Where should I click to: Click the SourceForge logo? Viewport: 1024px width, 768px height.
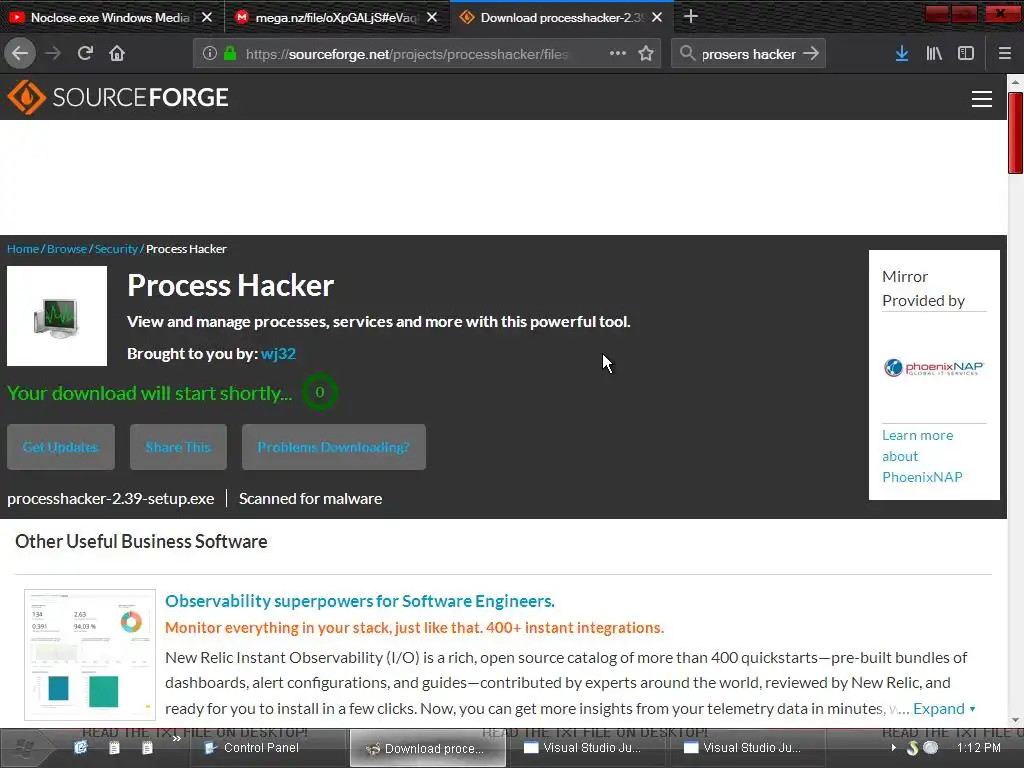pyautogui.click(x=118, y=97)
